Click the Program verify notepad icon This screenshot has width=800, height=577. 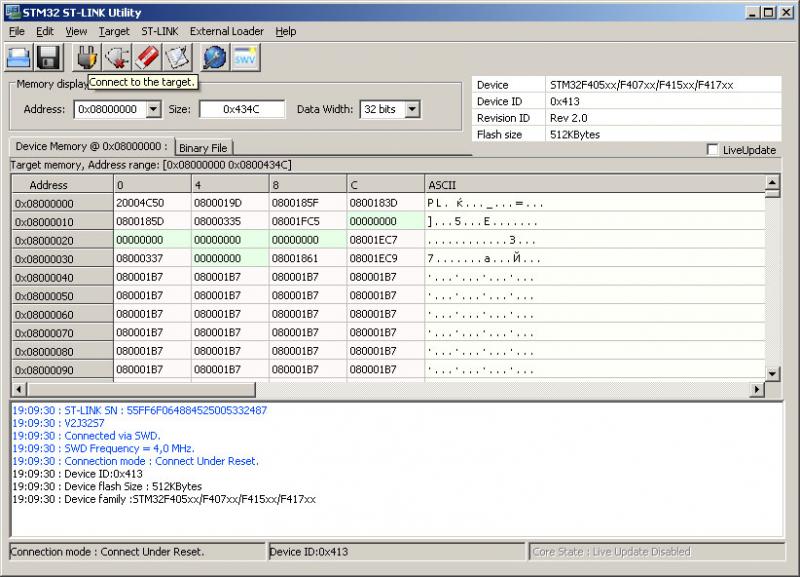(177, 57)
